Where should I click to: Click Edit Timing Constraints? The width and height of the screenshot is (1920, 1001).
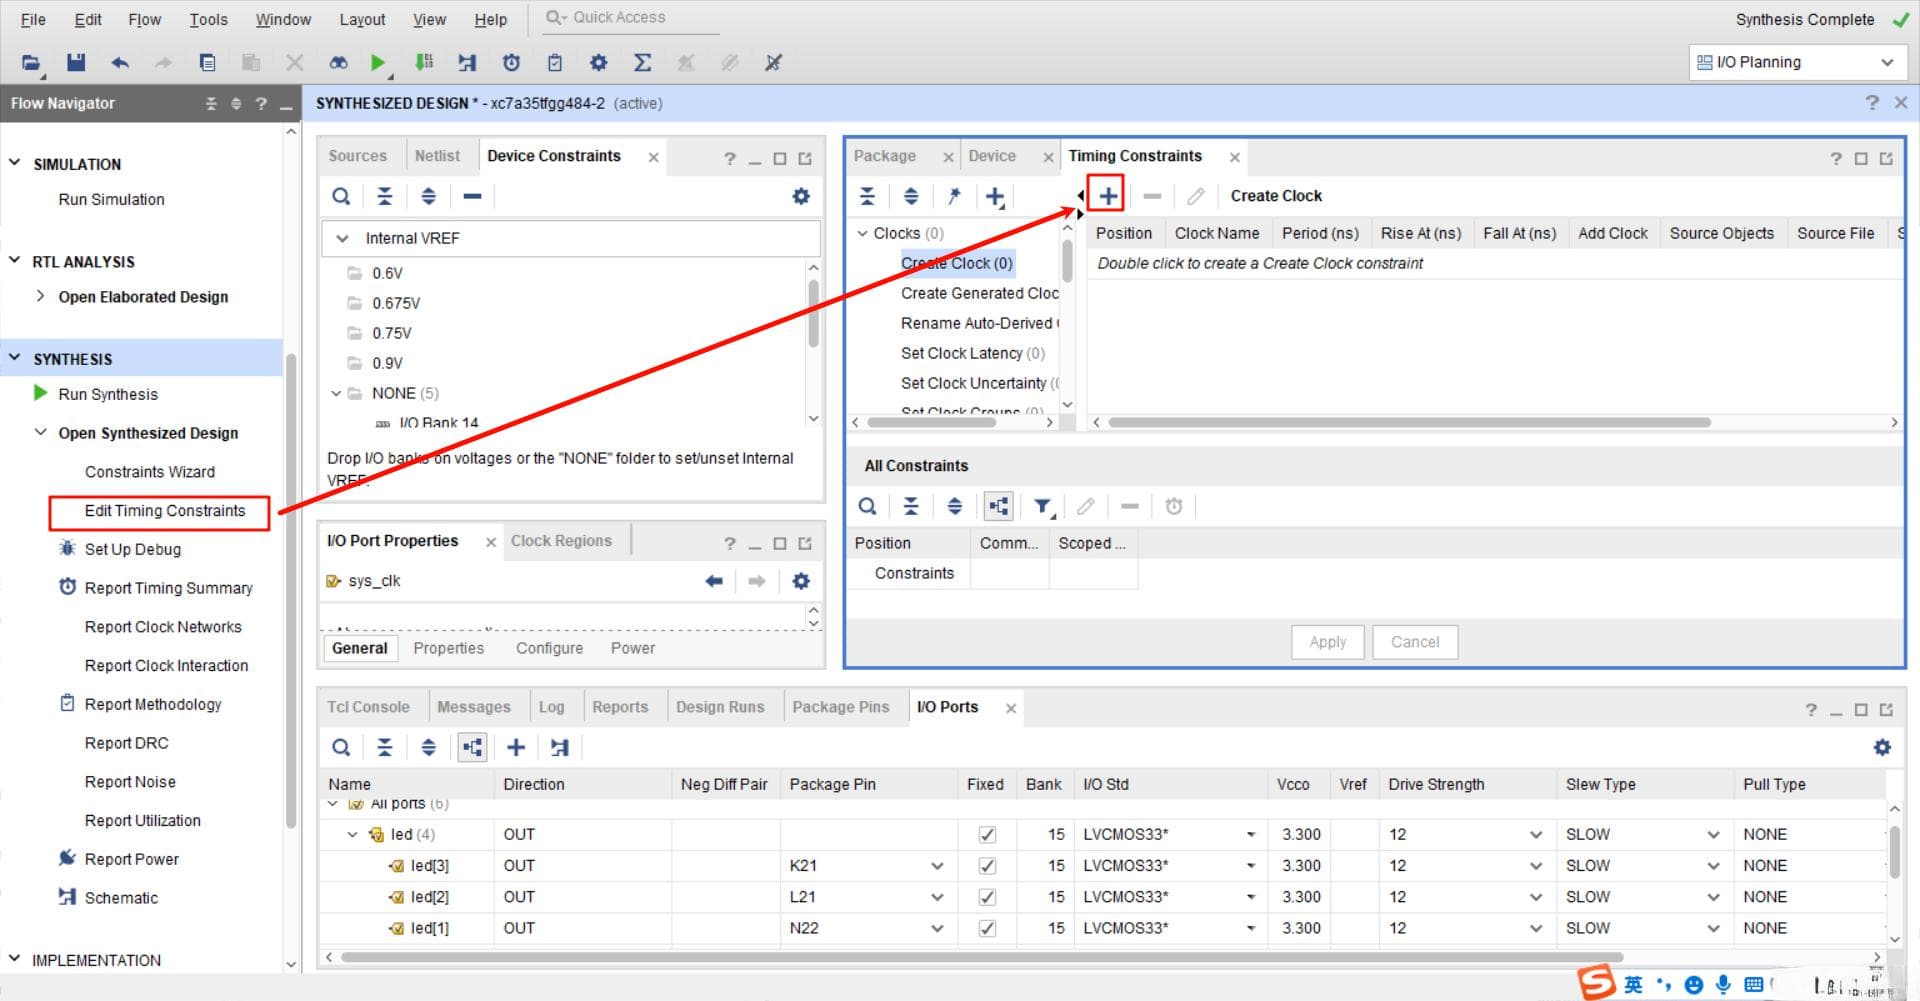click(165, 511)
